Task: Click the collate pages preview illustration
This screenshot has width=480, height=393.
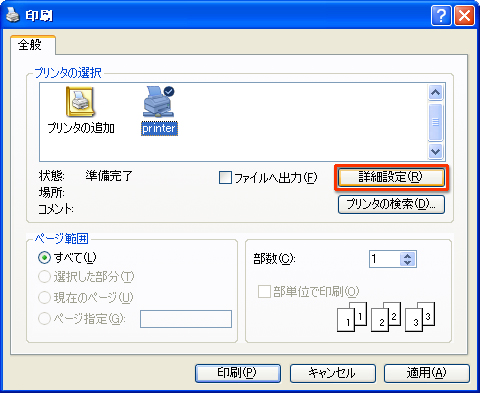Action: pyautogui.click(x=386, y=317)
